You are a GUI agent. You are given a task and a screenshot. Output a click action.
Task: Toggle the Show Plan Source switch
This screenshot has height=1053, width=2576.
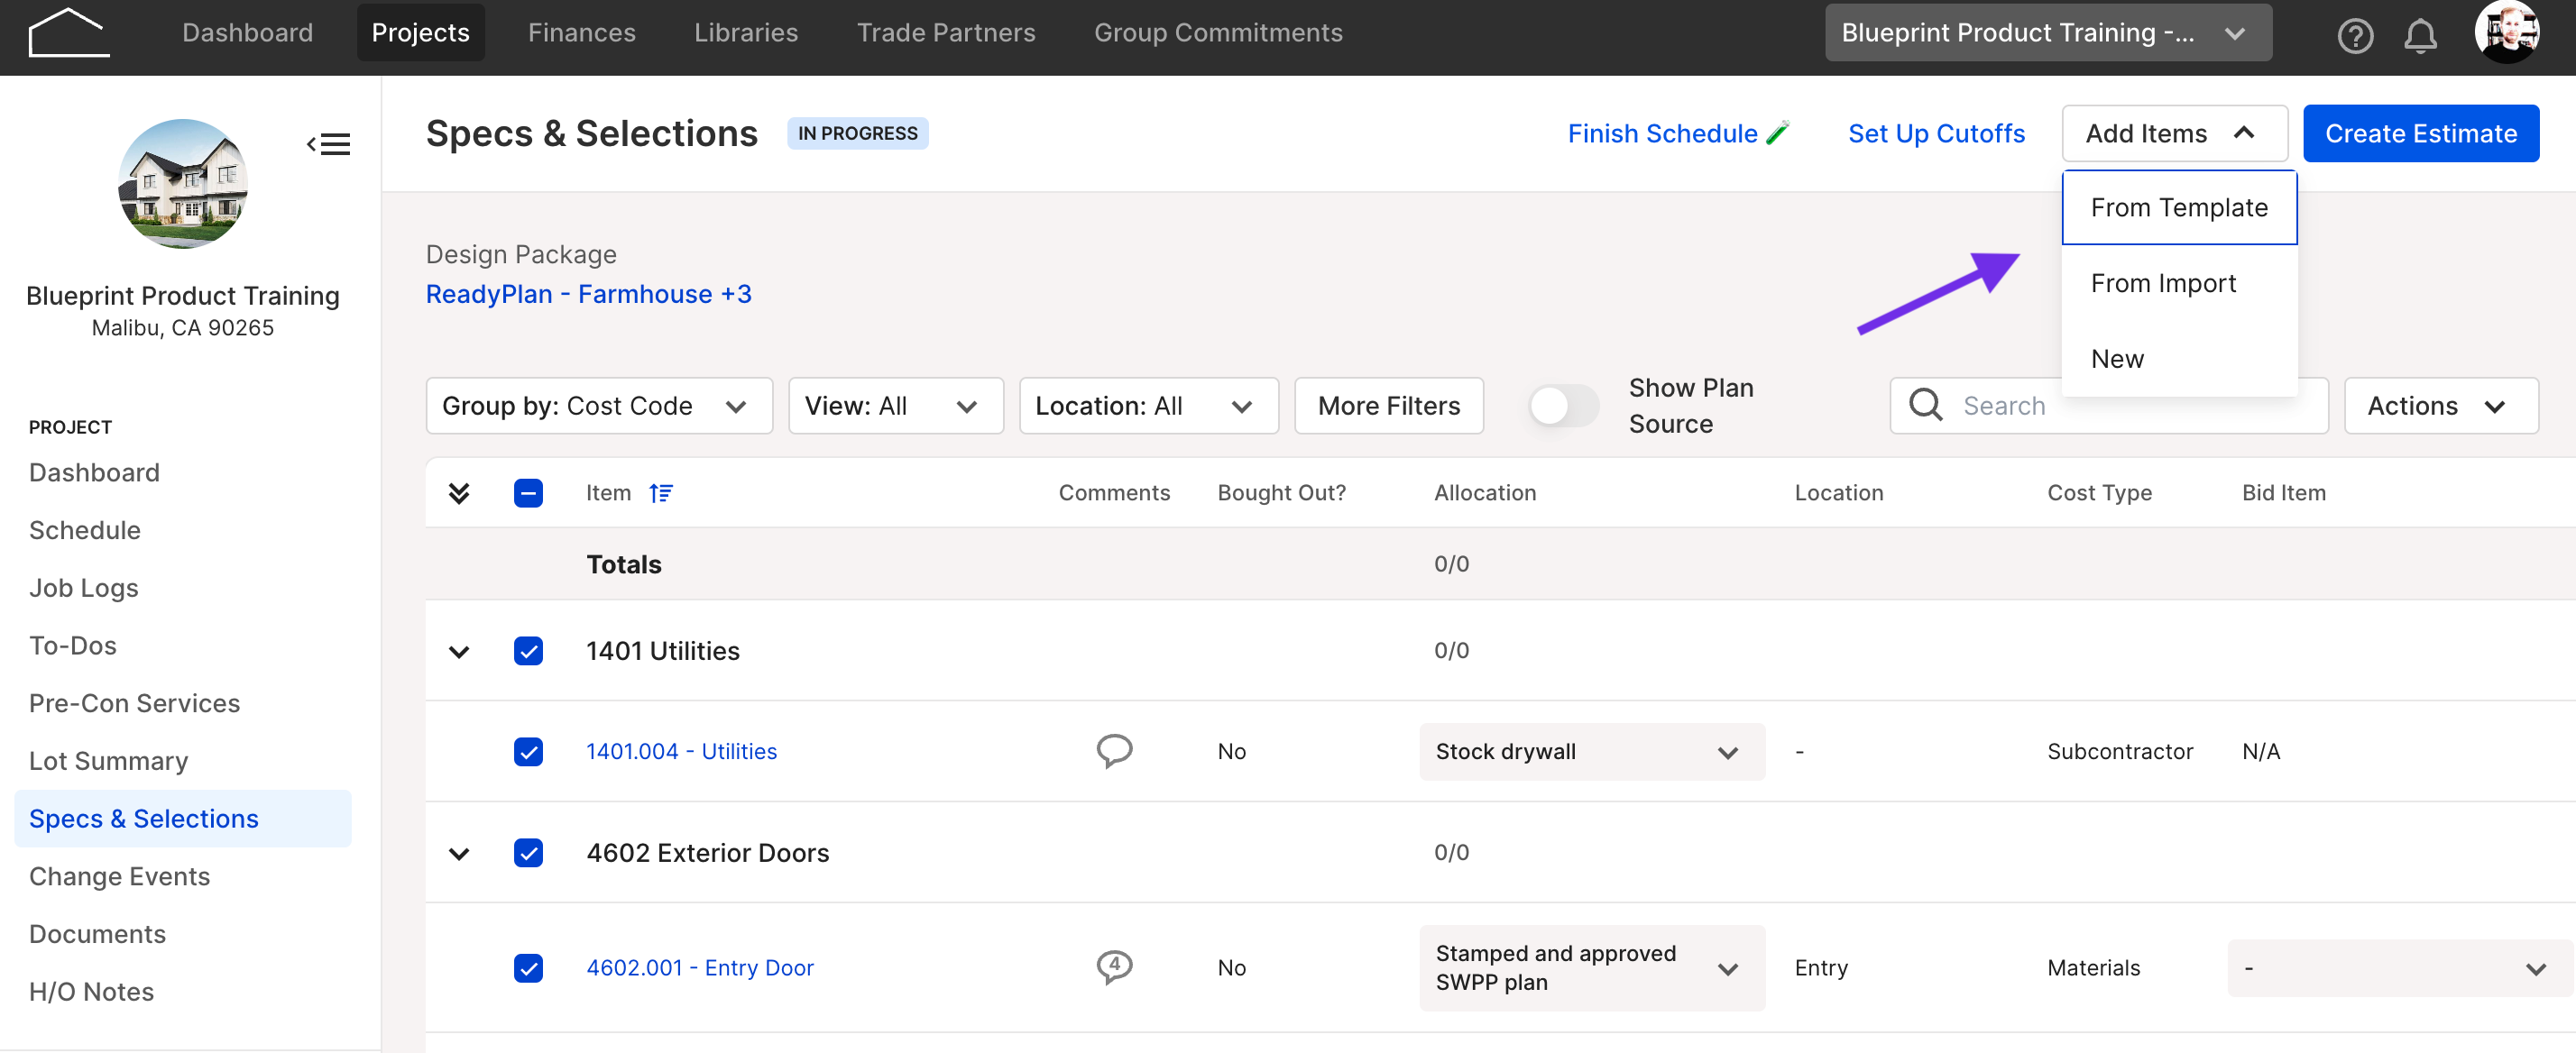click(x=1564, y=405)
